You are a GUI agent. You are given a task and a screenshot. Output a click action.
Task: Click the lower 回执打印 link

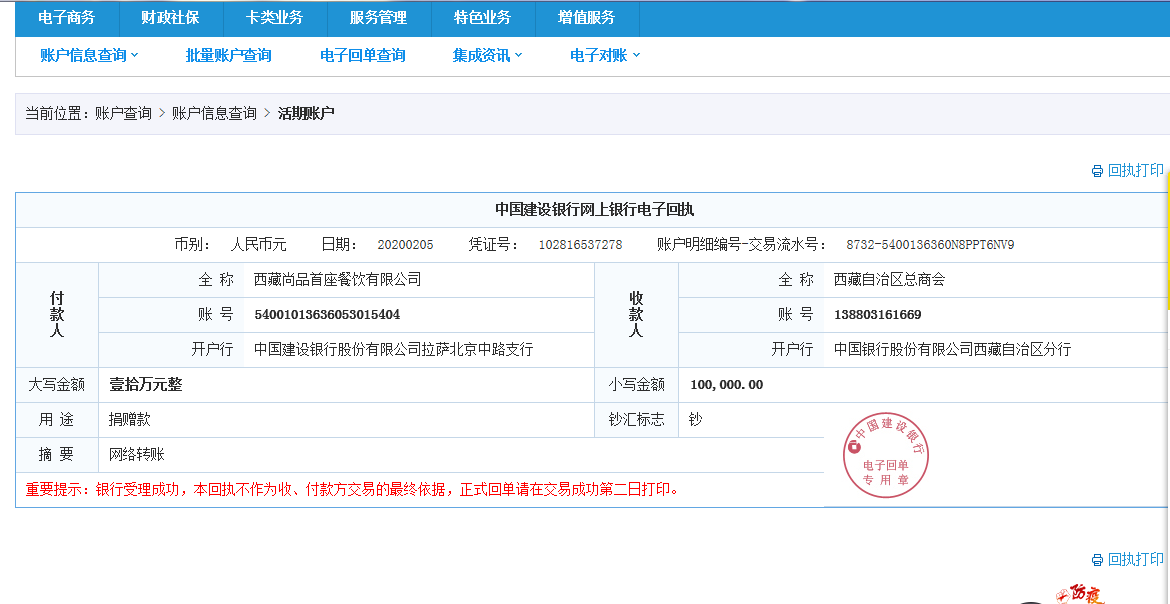click(1135, 559)
